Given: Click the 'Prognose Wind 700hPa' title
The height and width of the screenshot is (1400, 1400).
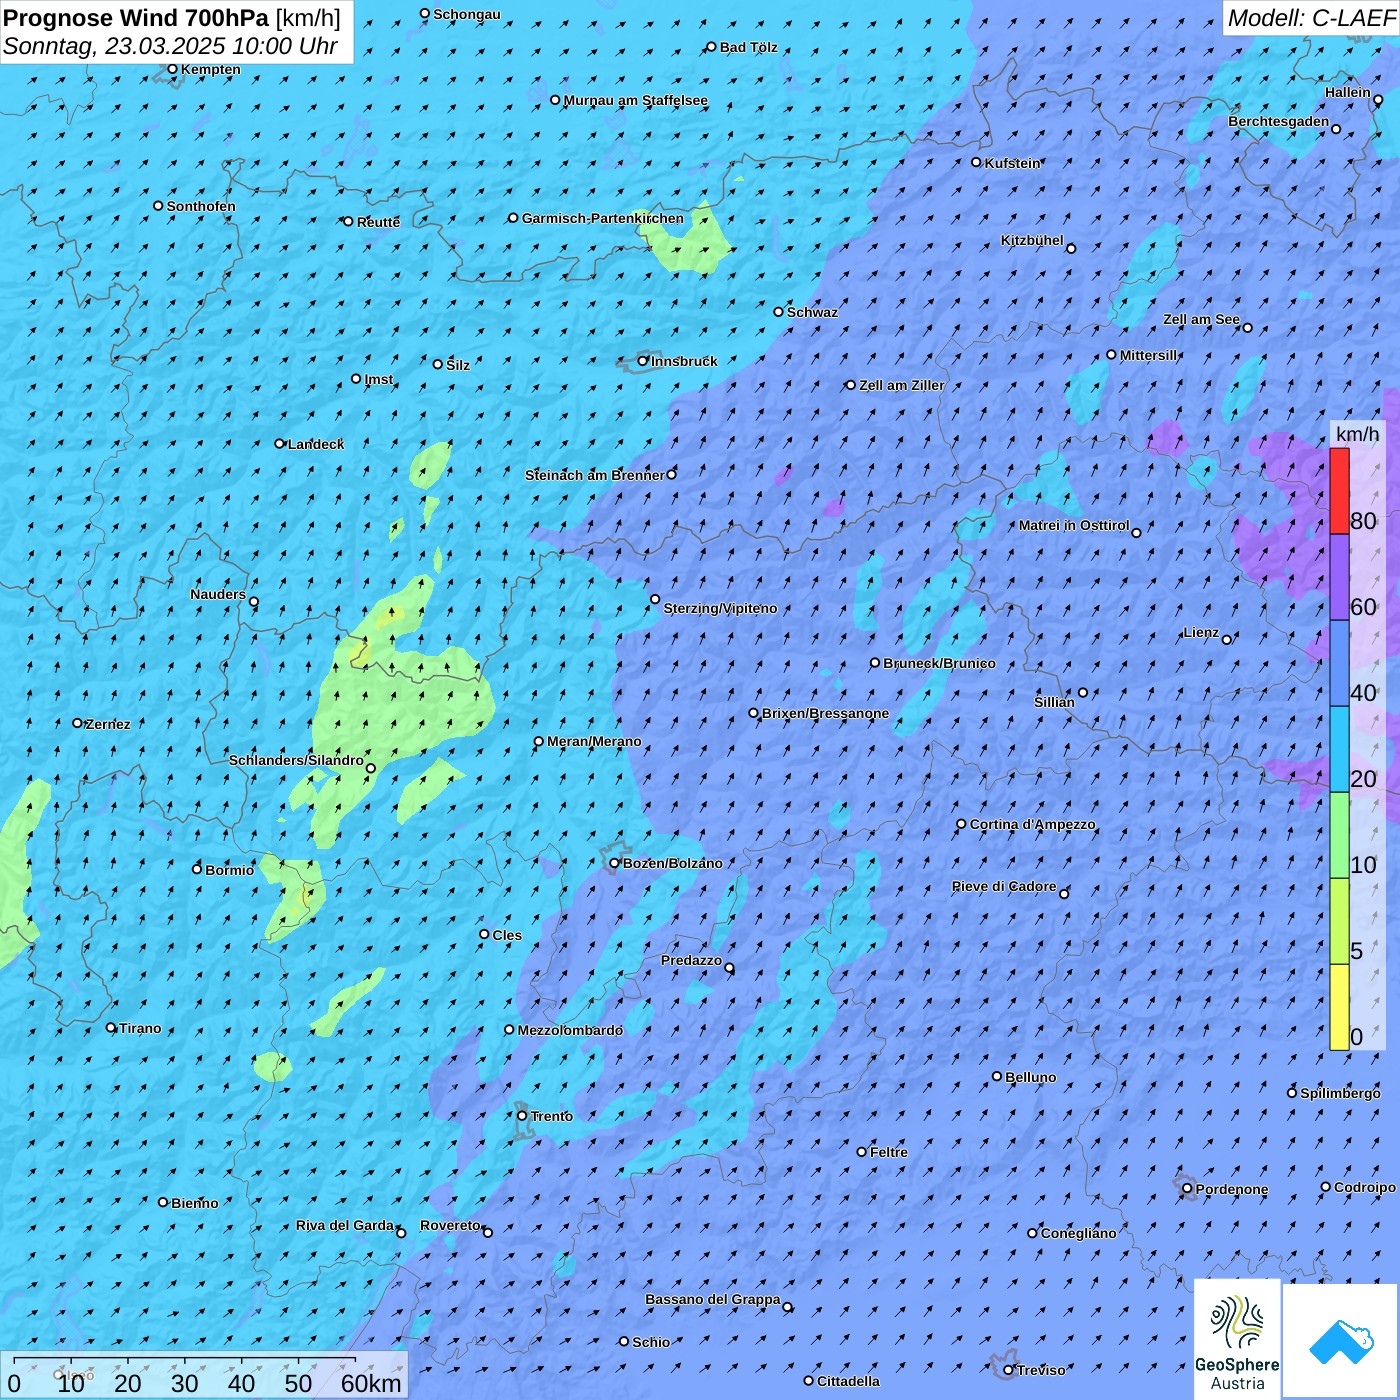Looking at the screenshot, I should [x=136, y=18].
